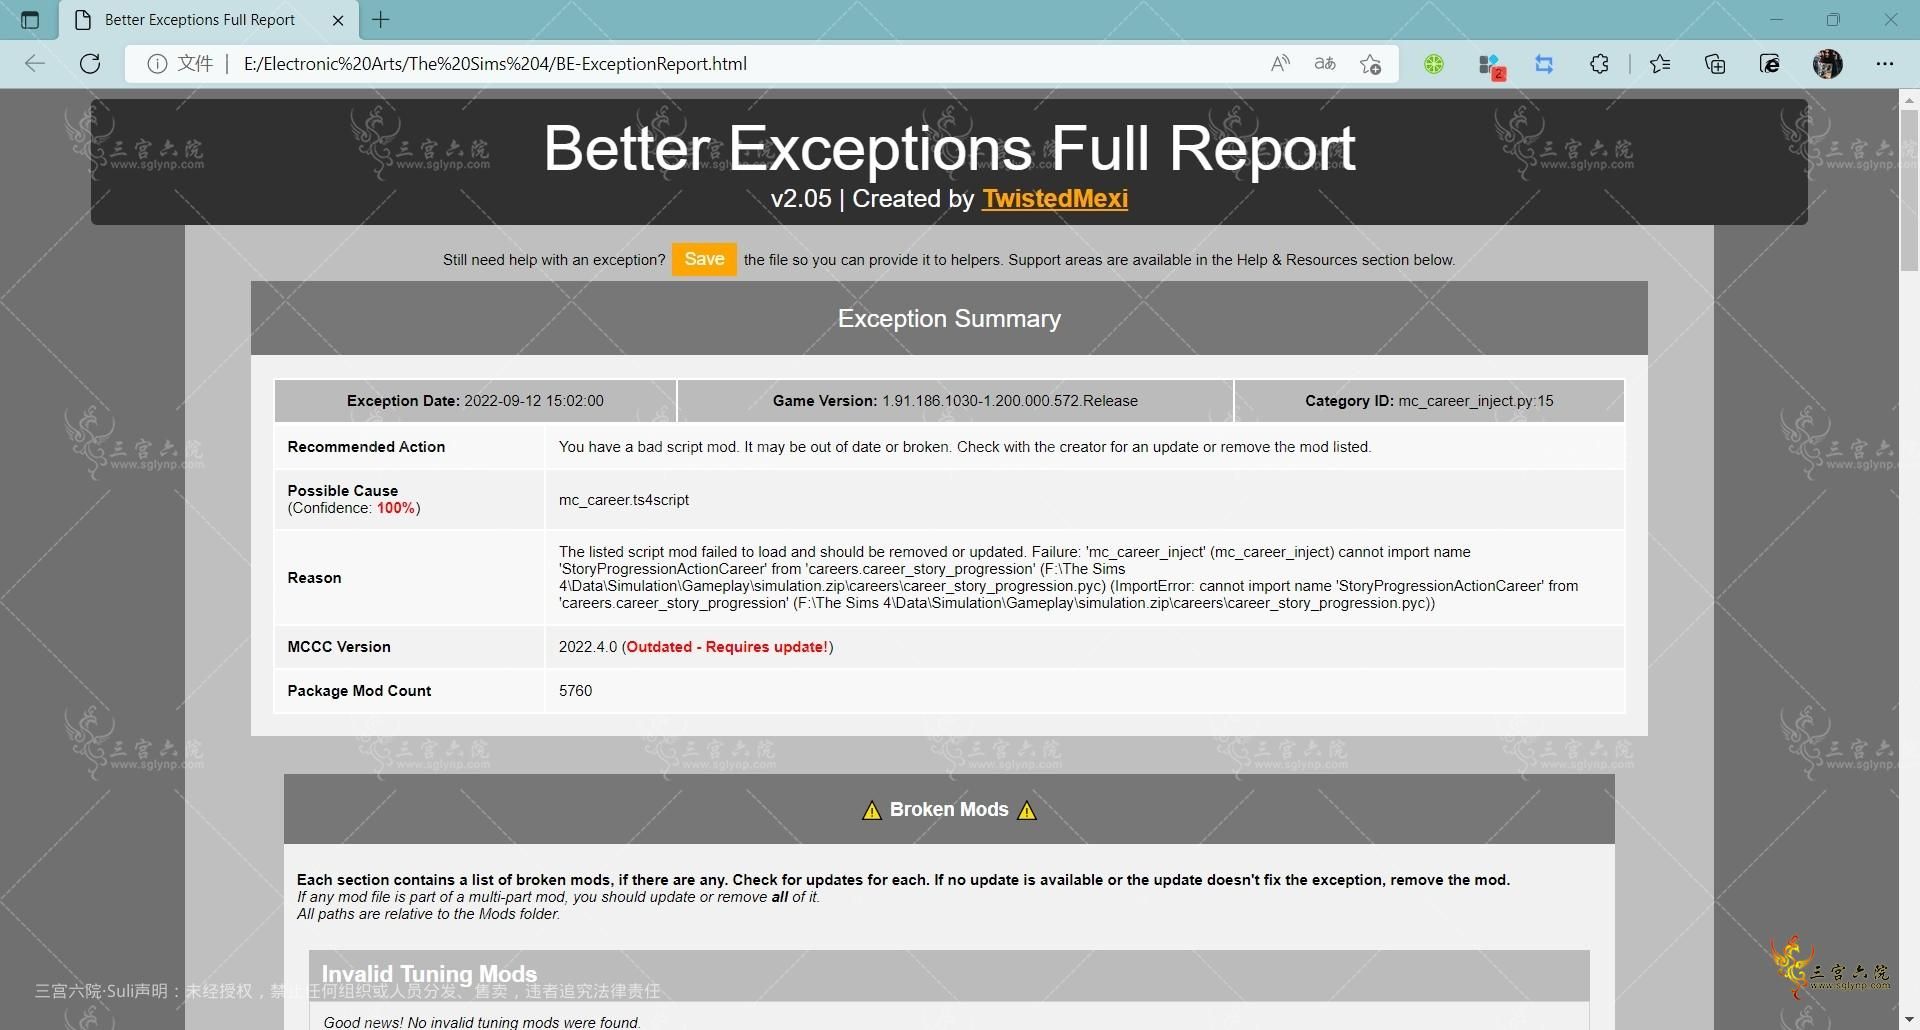
Task: Open the TwistedMexi creator link
Action: (1055, 198)
